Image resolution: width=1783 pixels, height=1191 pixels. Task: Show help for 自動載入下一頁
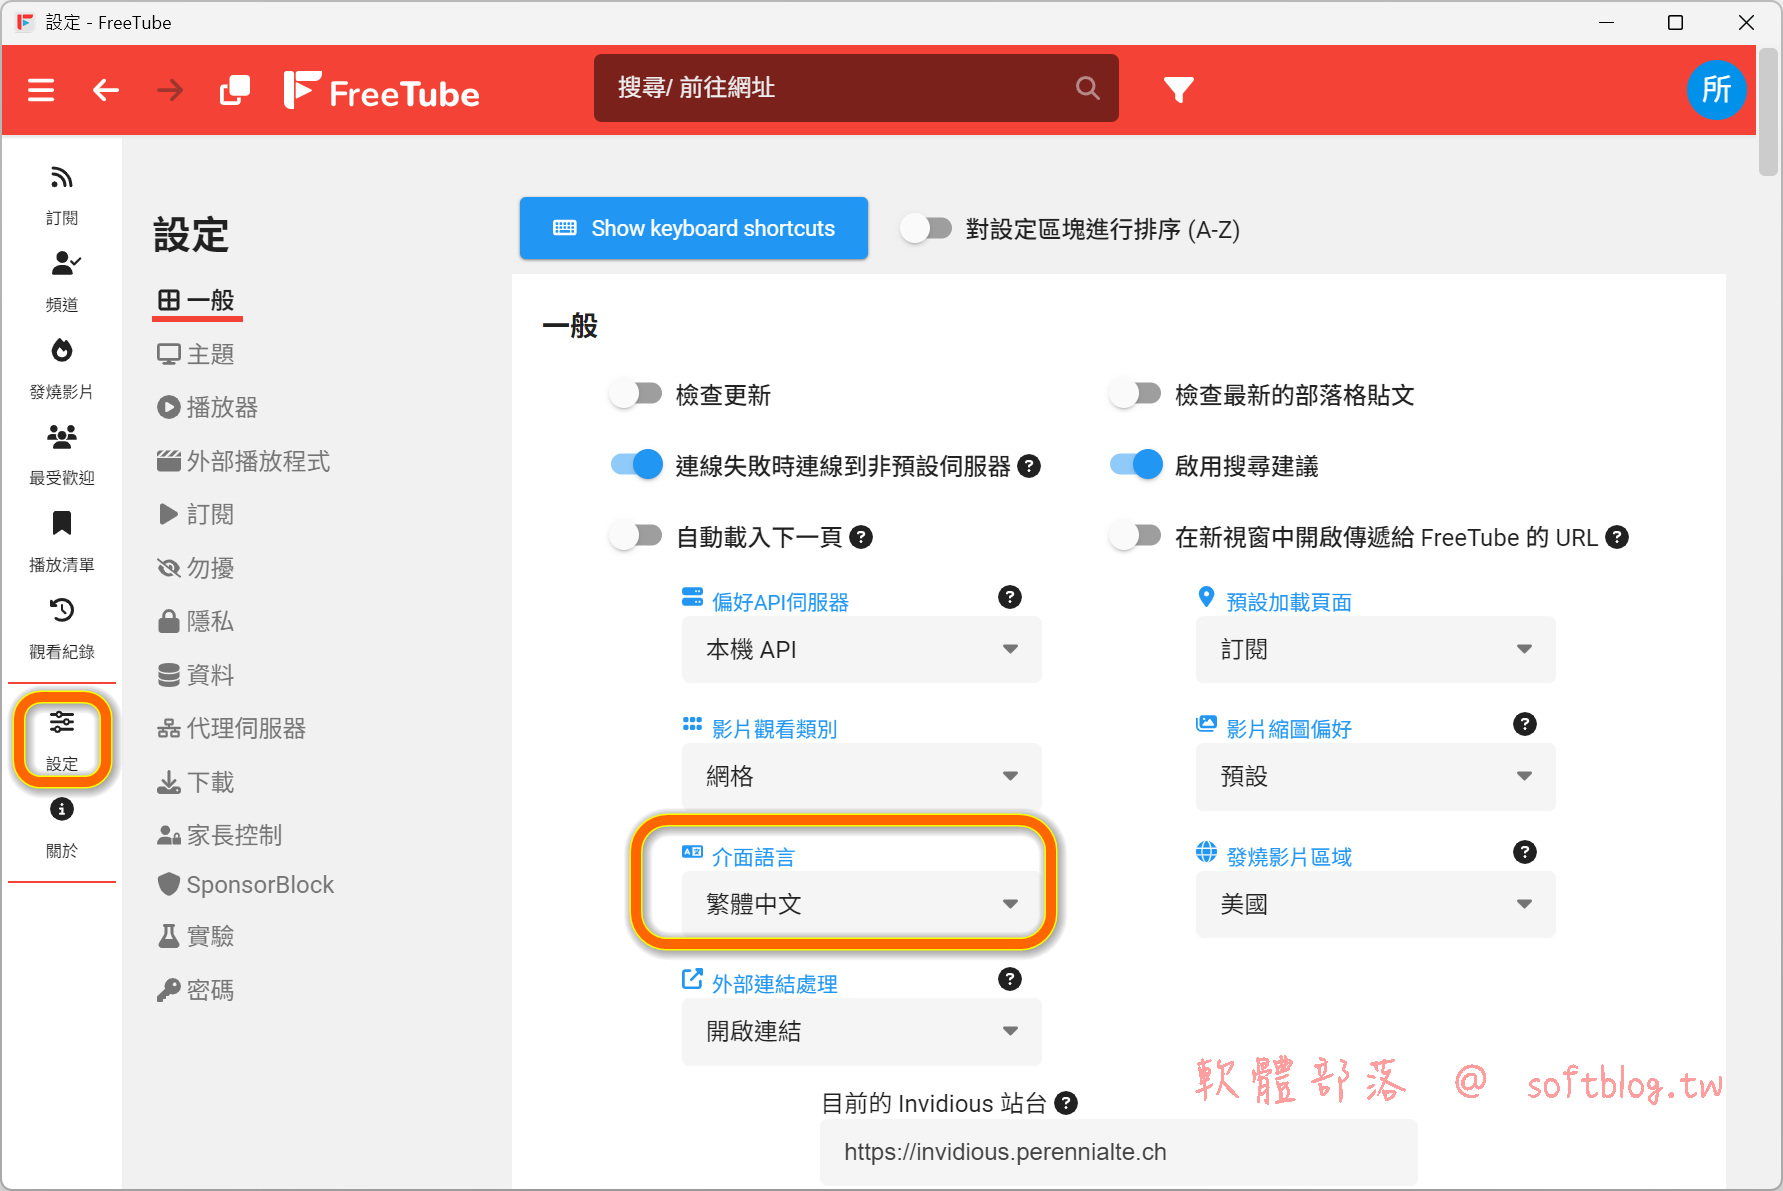(861, 537)
